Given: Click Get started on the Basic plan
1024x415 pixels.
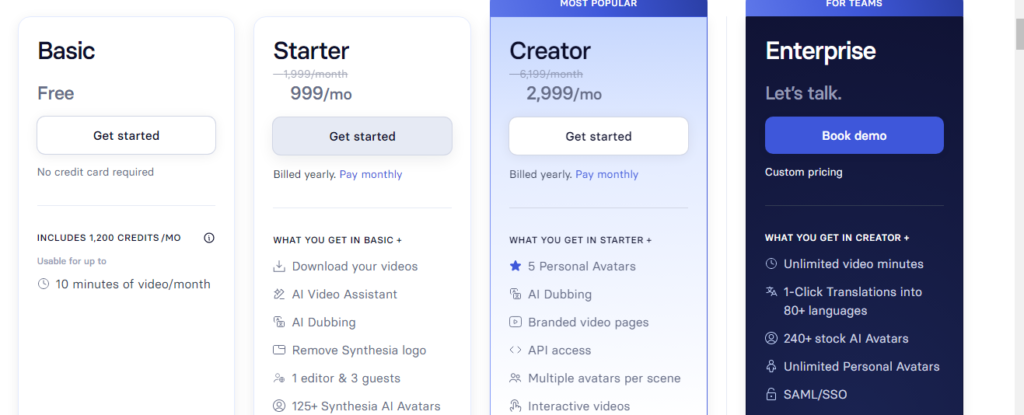Looking at the screenshot, I should click(x=126, y=136).
